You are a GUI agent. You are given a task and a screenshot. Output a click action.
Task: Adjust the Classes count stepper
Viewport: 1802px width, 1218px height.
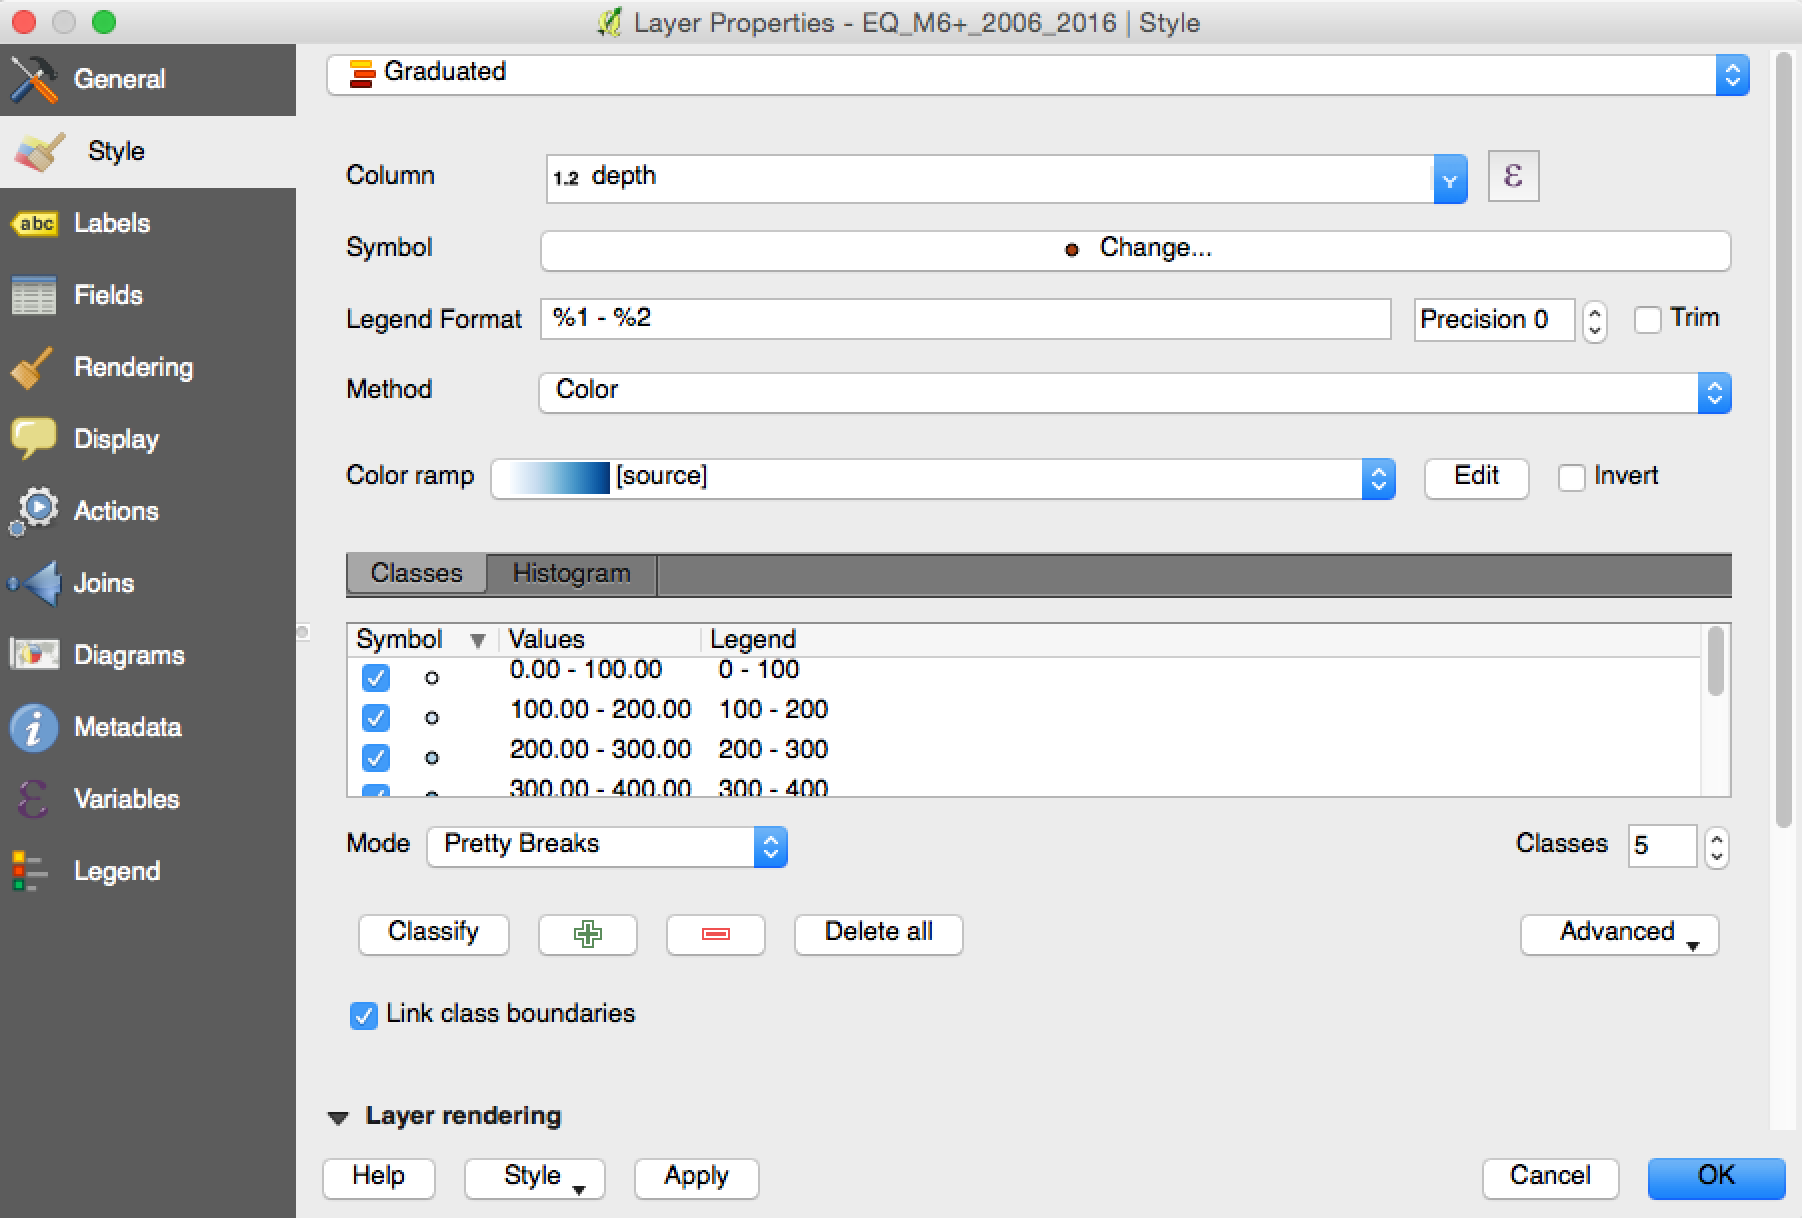(x=1717, y=848)
